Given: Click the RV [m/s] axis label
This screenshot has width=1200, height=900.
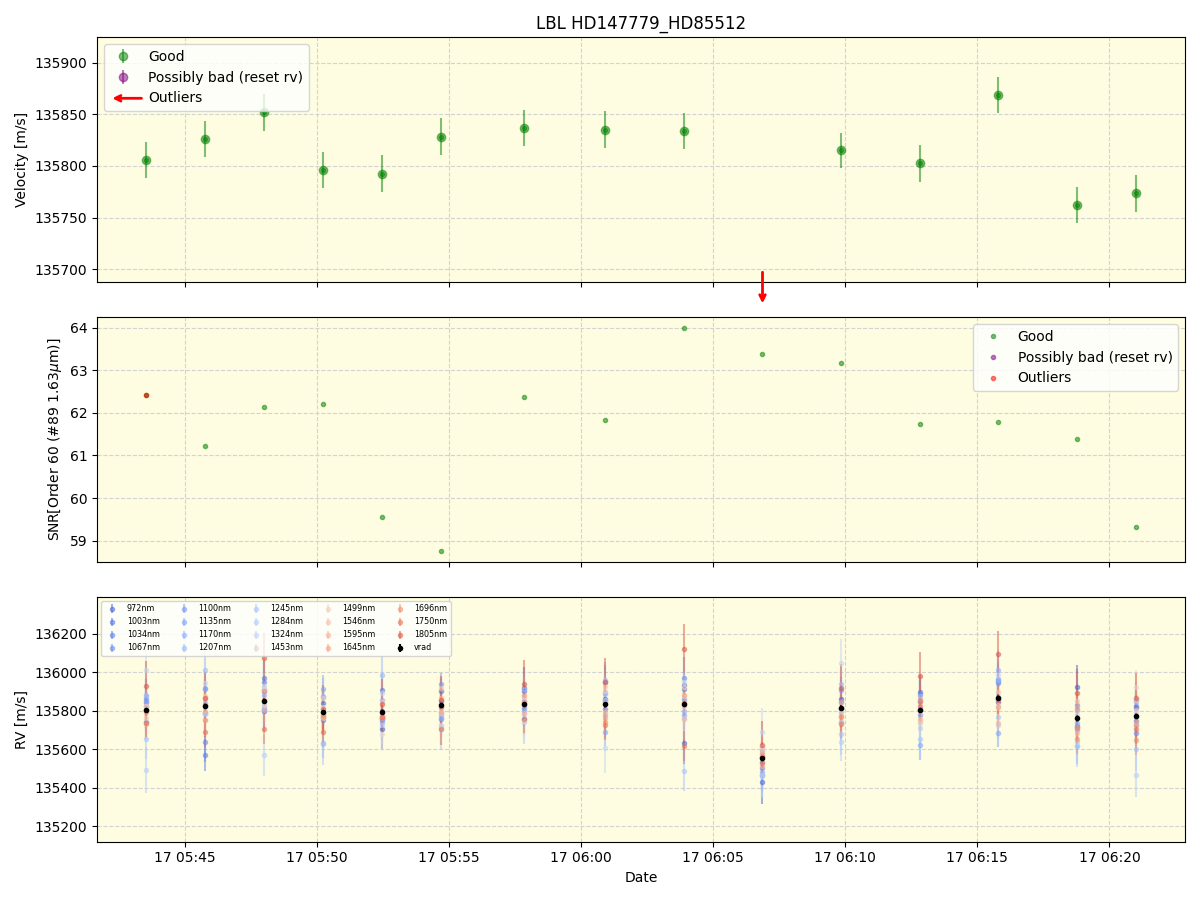Looking at the screenshot, I should point(21,719).
